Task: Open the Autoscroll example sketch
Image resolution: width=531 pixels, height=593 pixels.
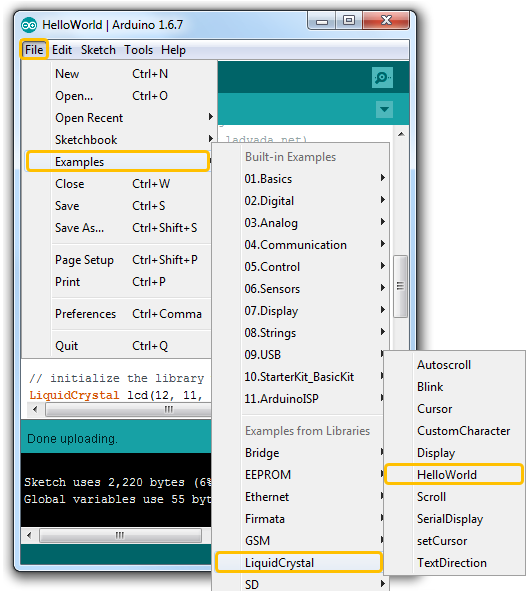Action: [x=455, y=365]
